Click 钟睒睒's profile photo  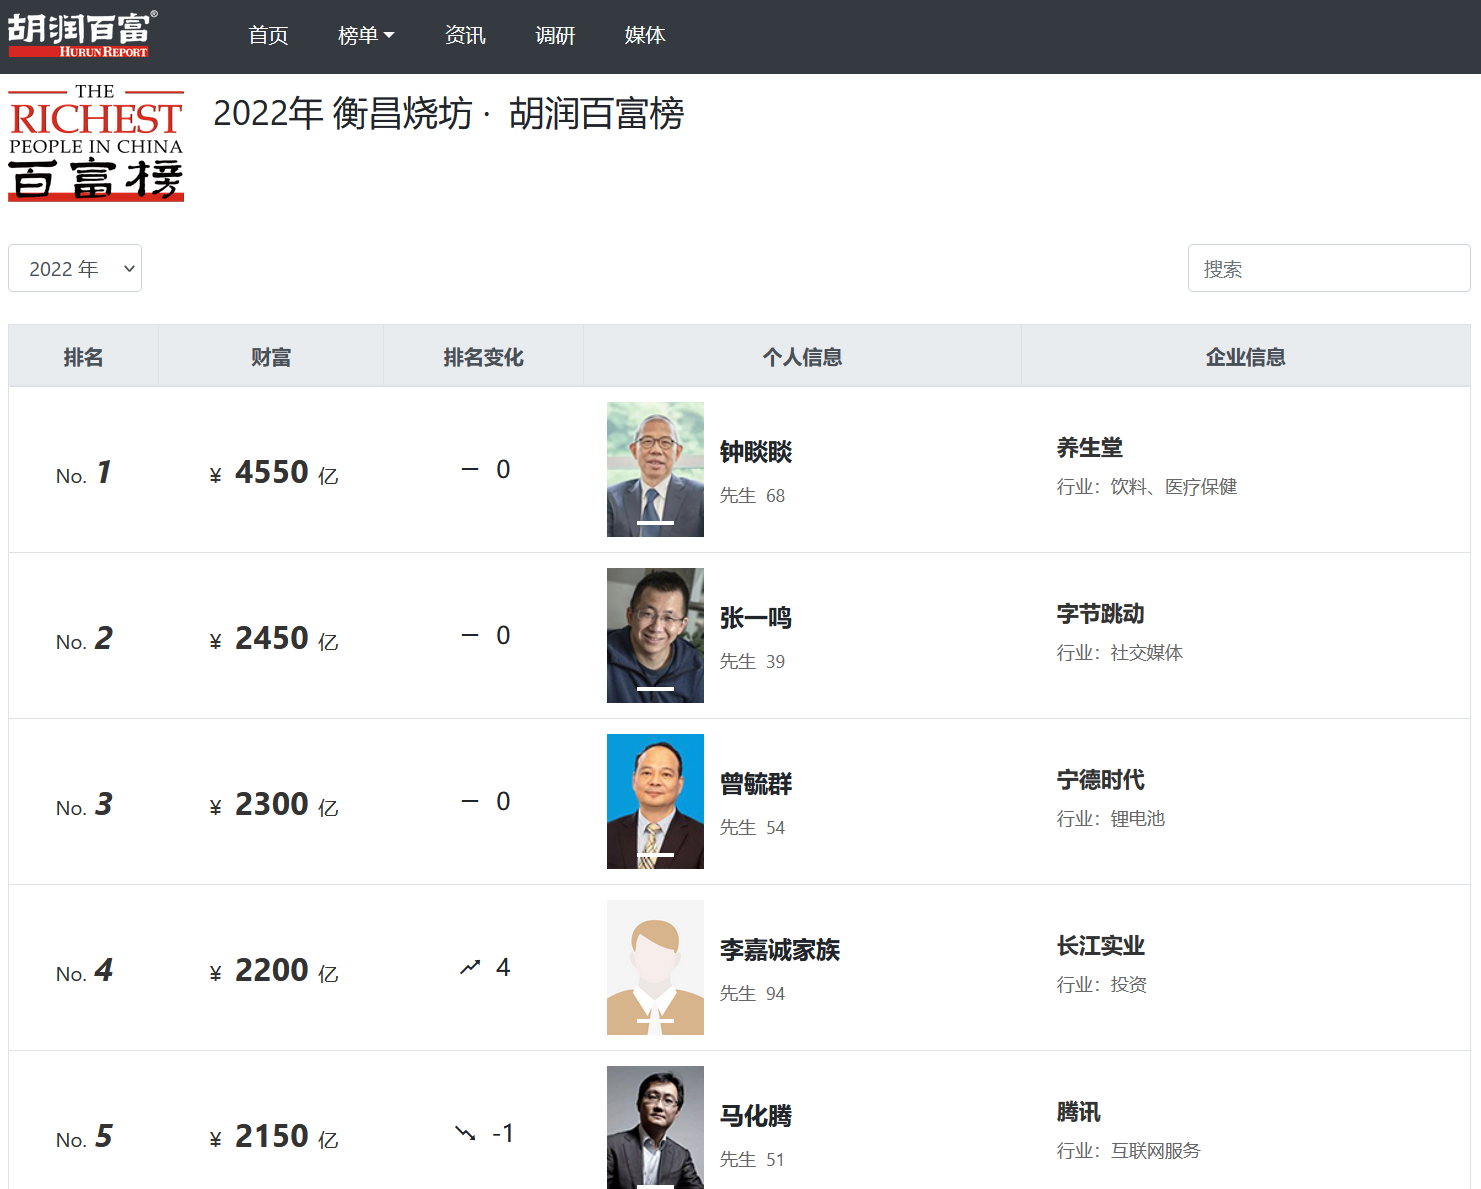[x=654, y=468]
